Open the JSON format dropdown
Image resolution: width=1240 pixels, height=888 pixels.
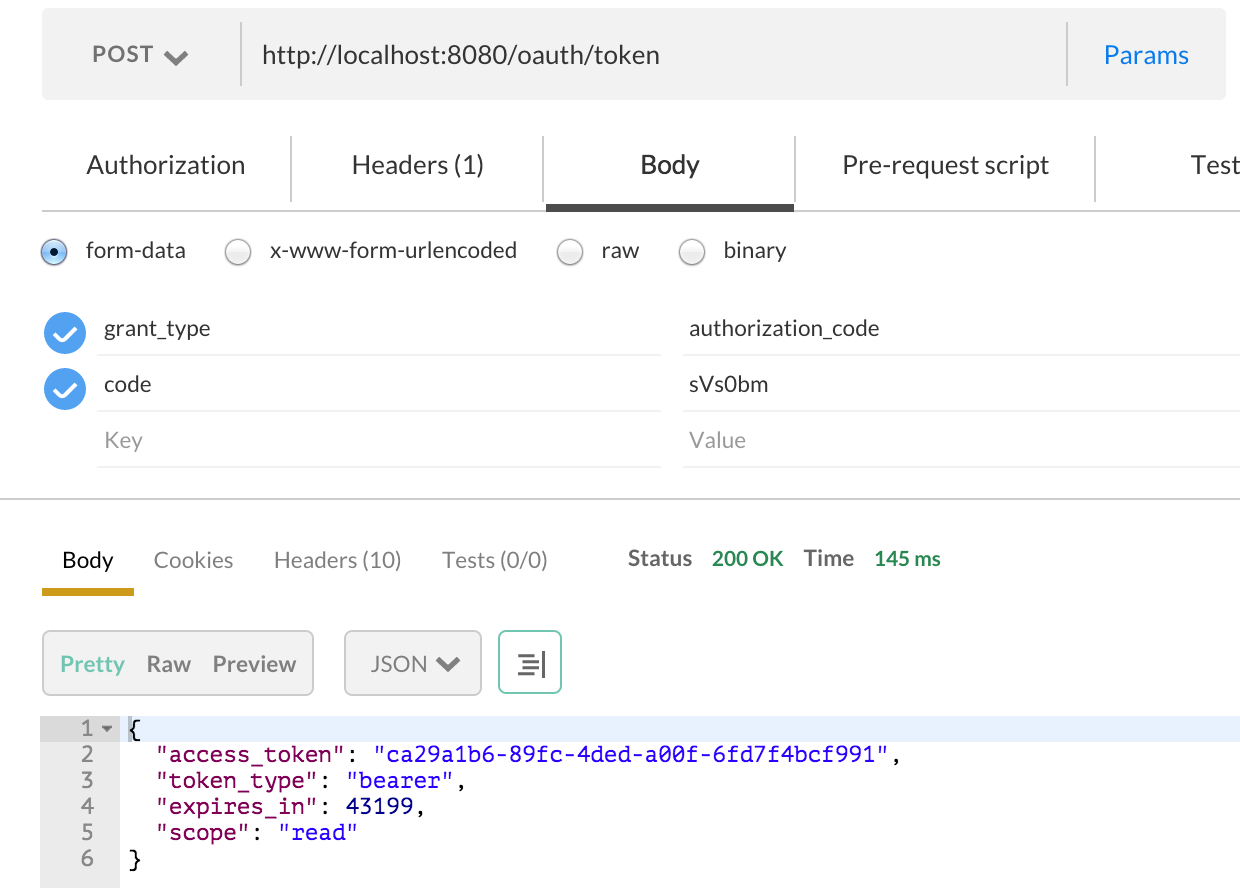pyautogui.click(x=413, y=663)
